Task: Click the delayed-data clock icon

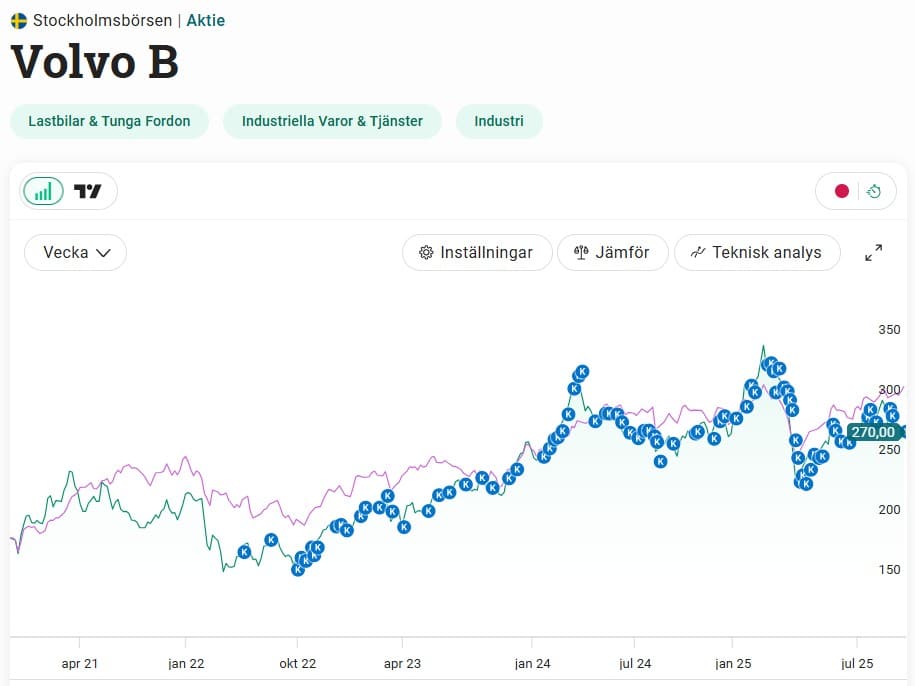Action: coord(874,191)
